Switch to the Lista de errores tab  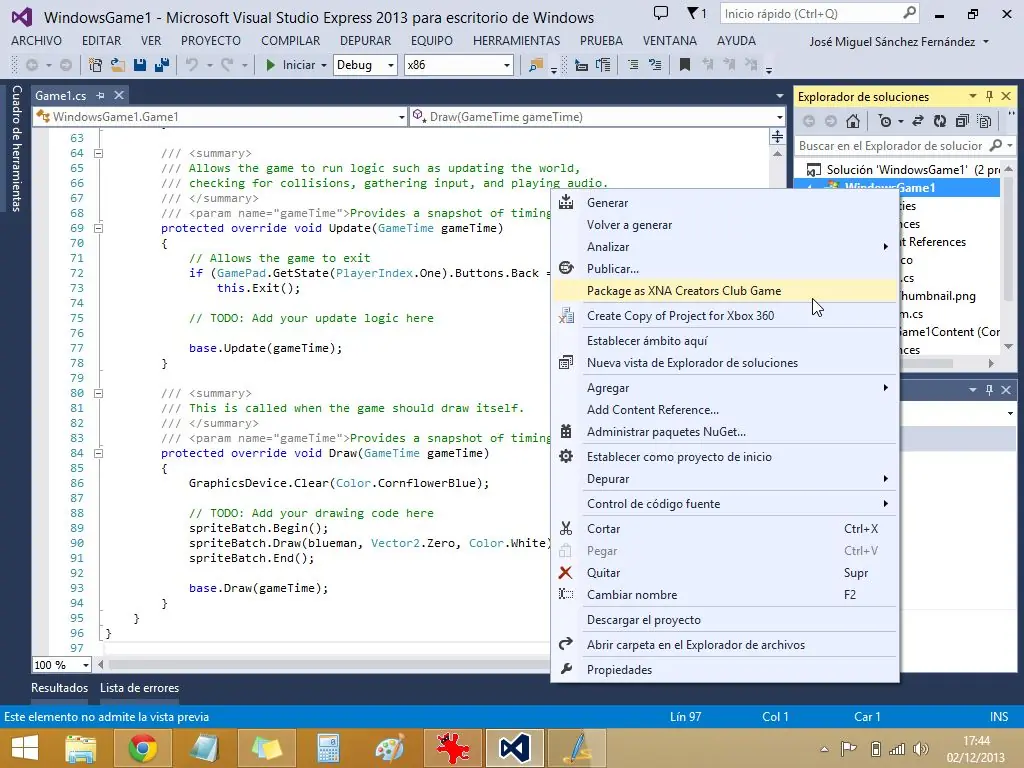point(139,688)
